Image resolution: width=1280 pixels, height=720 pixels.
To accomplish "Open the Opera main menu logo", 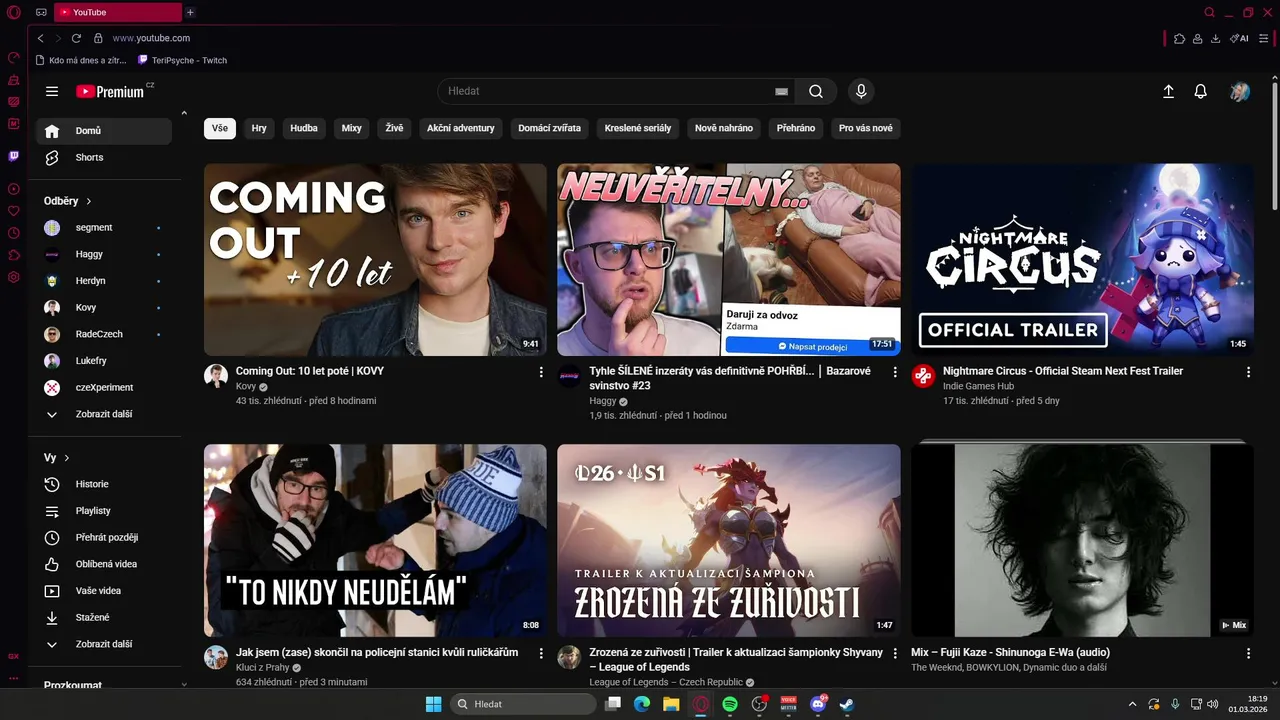I will click(14, 12).
